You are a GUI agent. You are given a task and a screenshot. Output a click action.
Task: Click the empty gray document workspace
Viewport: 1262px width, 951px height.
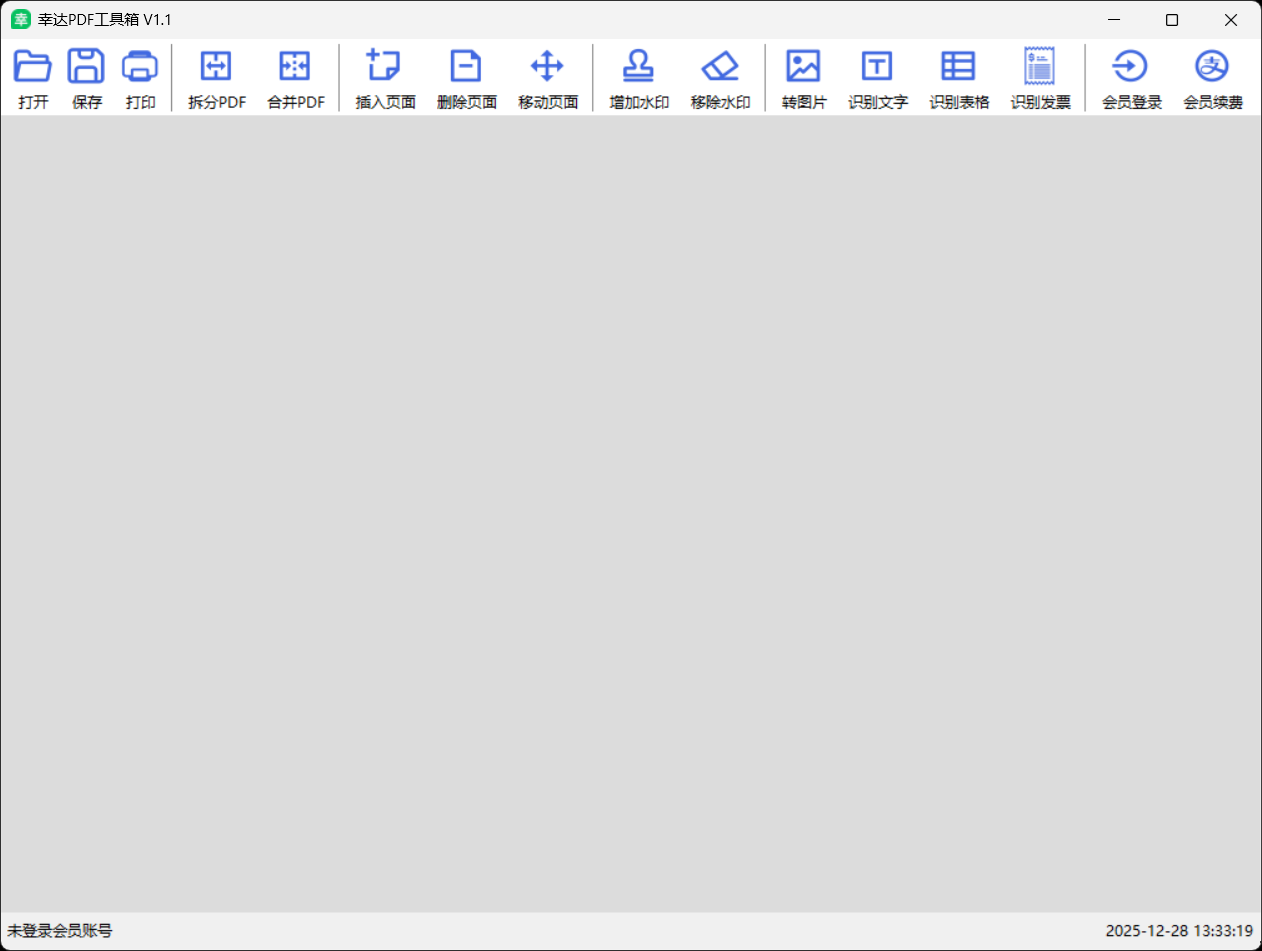coord(630,510)
